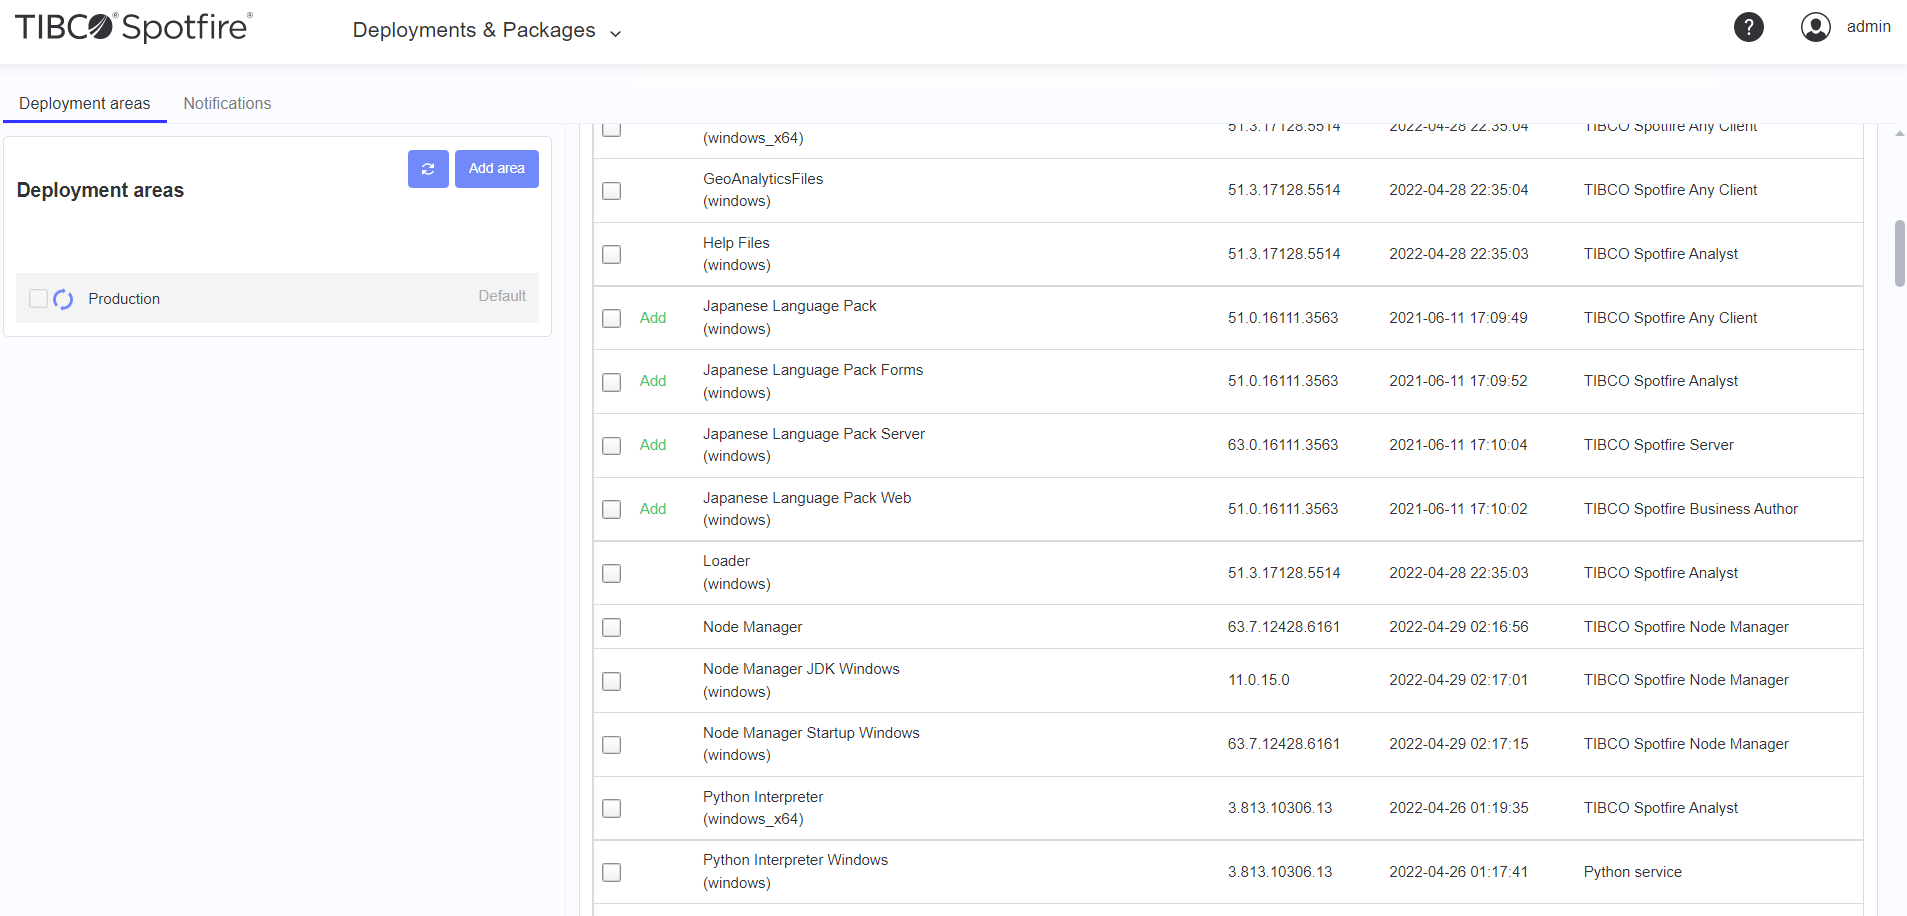
Task: Open the admin user menu
Action: [1868, 27]
